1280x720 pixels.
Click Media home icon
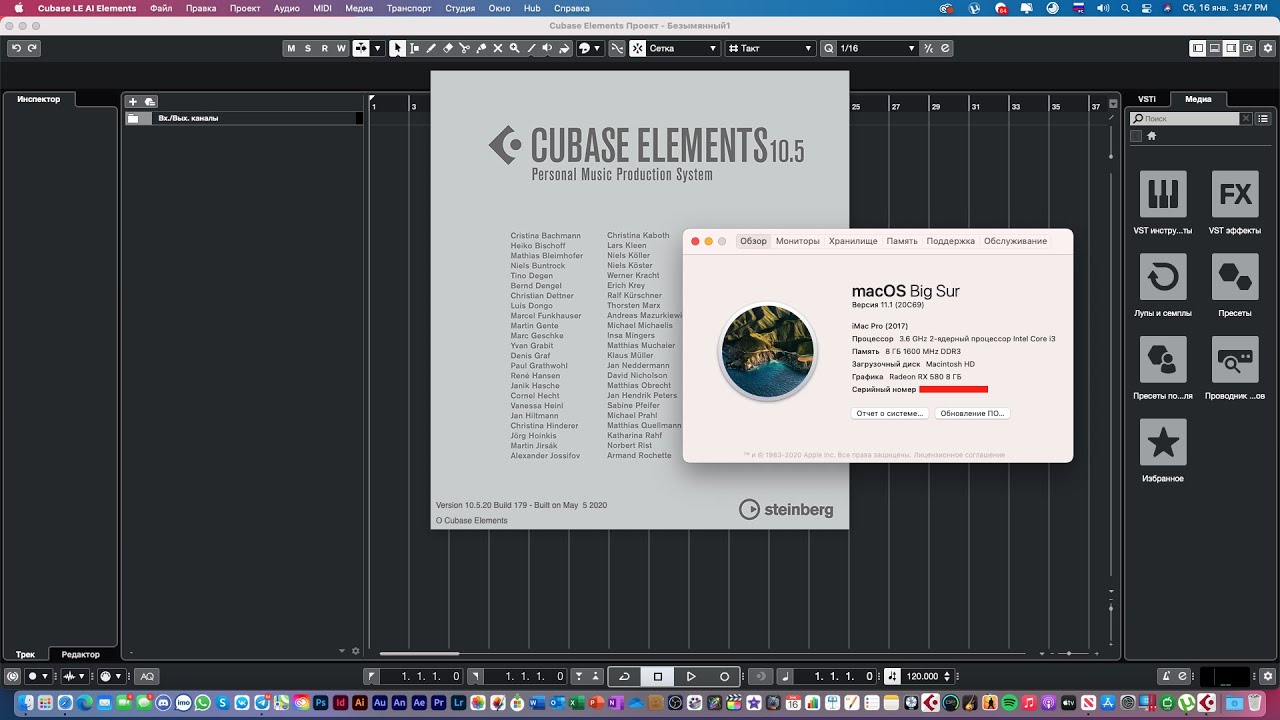pos(1152,136)
